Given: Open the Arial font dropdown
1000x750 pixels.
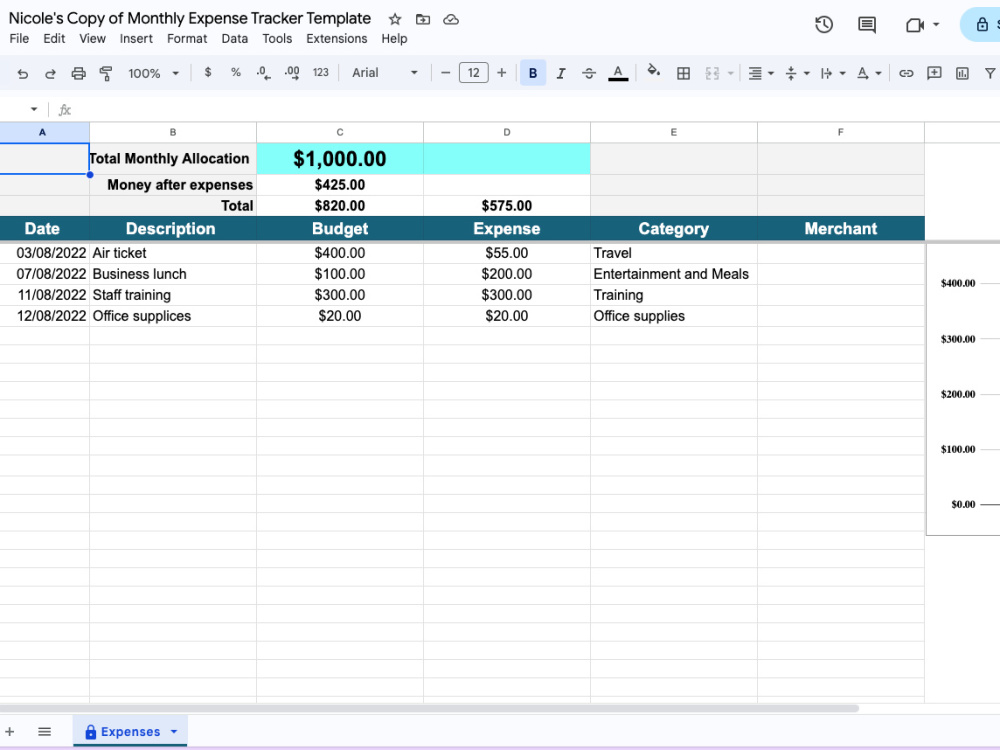Looking at the screenshot, I should coord(385,73).
